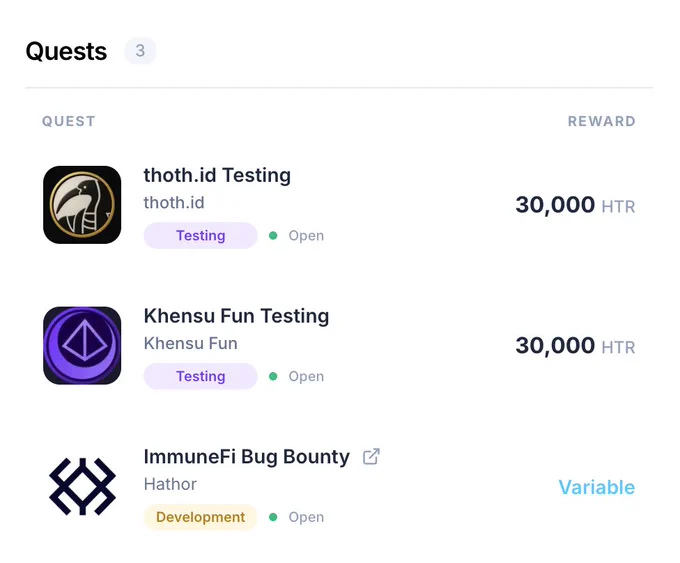The image size is (680, 563).
Task: Select the Development tag under Hathor
Action: 200,517
